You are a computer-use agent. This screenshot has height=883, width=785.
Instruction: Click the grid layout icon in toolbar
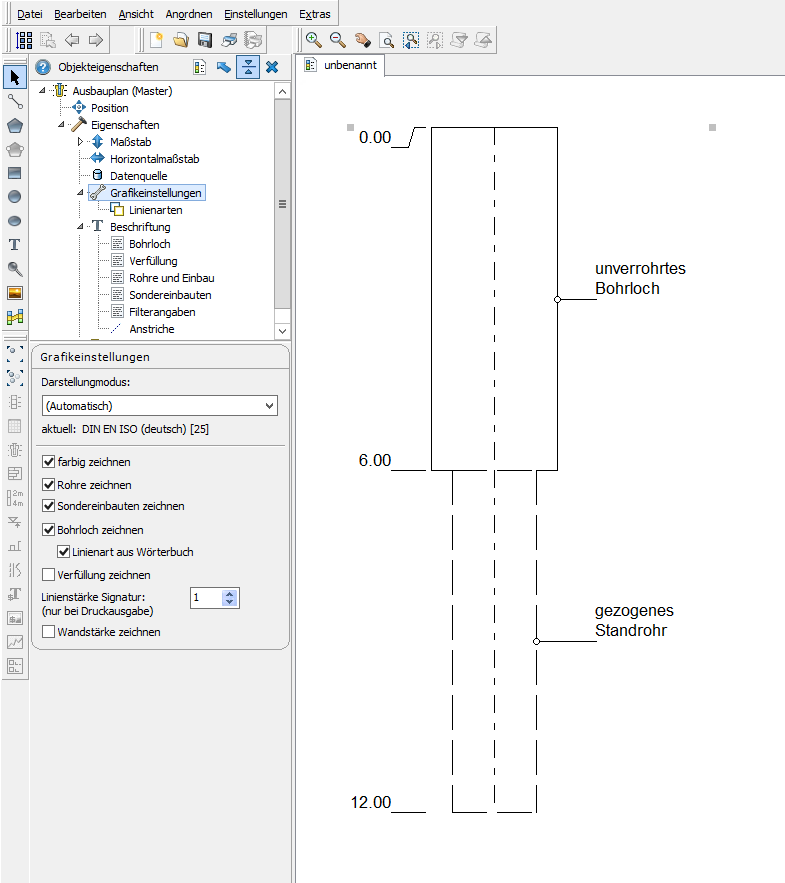coord(24,40)
